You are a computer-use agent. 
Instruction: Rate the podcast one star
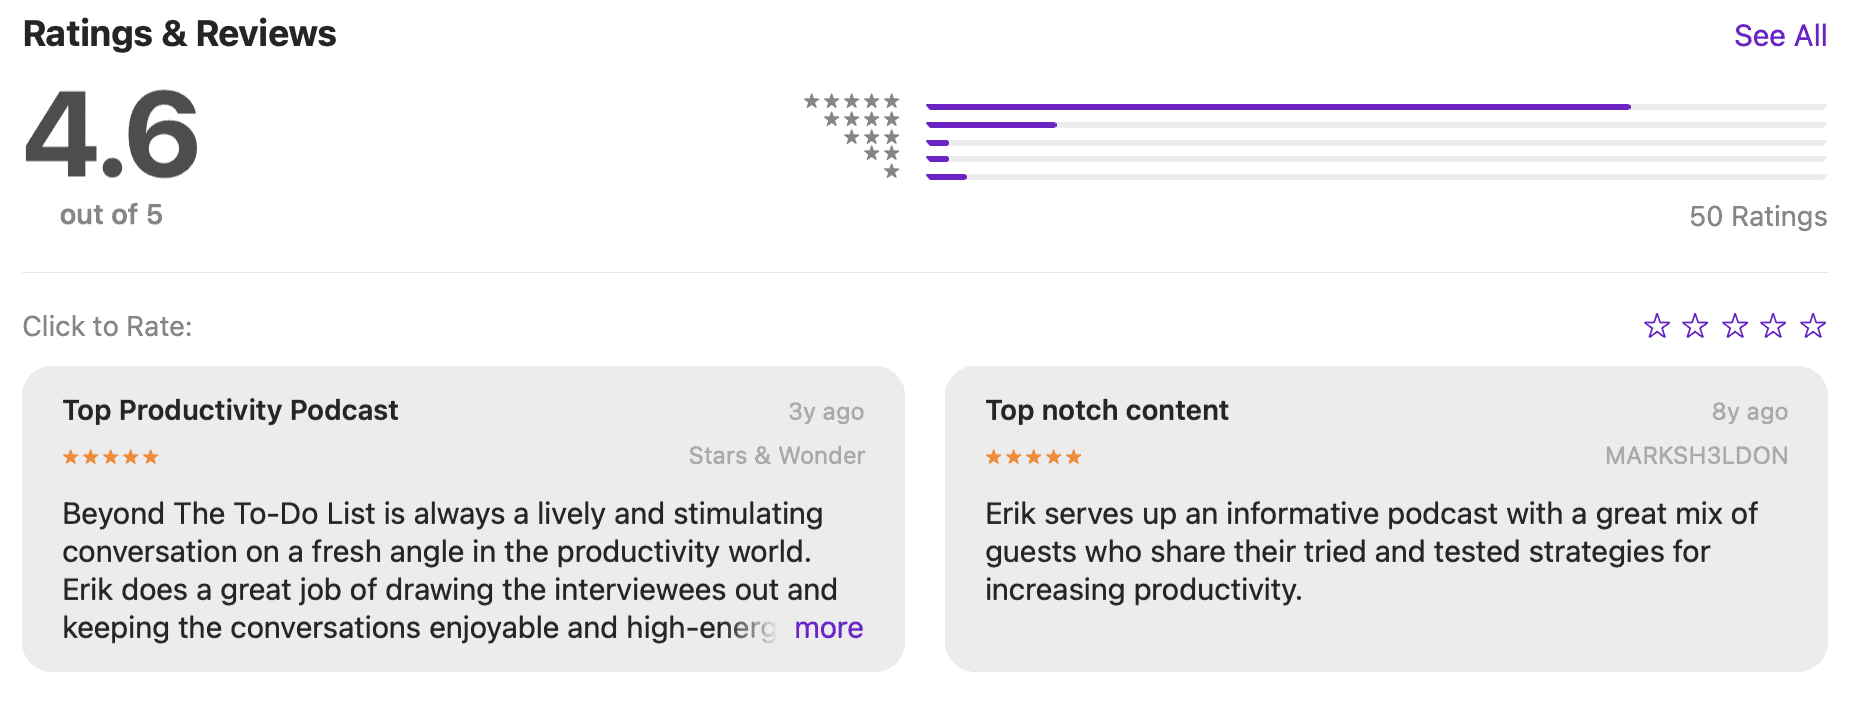pos(1657,326)
